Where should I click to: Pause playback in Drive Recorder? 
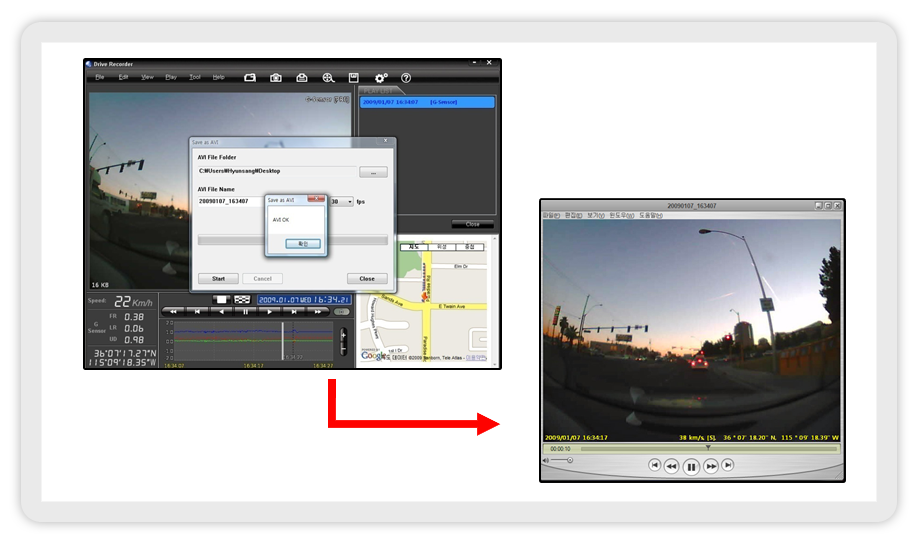(x=245, y=312)
